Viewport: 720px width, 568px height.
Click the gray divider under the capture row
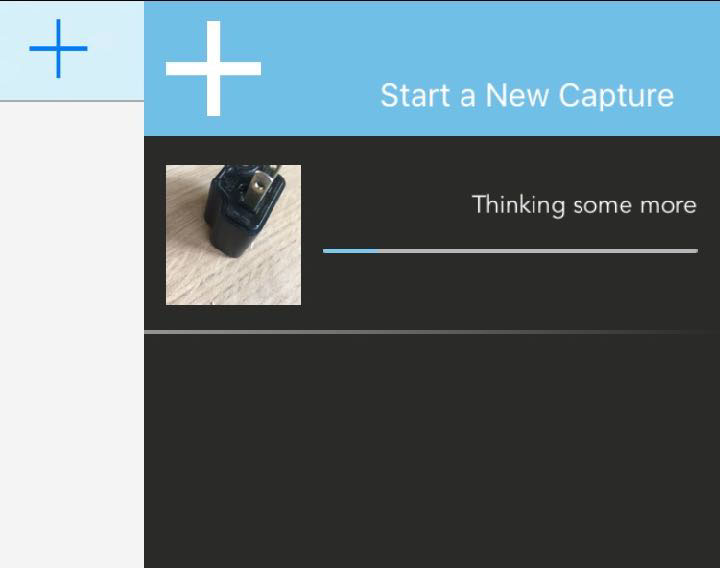pyautogui.click(x=432, y=332)
